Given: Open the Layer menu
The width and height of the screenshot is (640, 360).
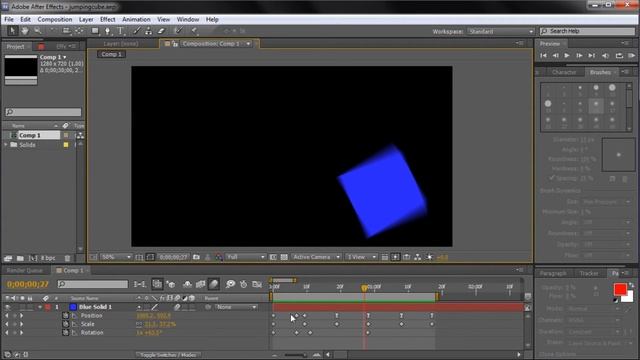Looking at the screenshot, I should [86, 19].
